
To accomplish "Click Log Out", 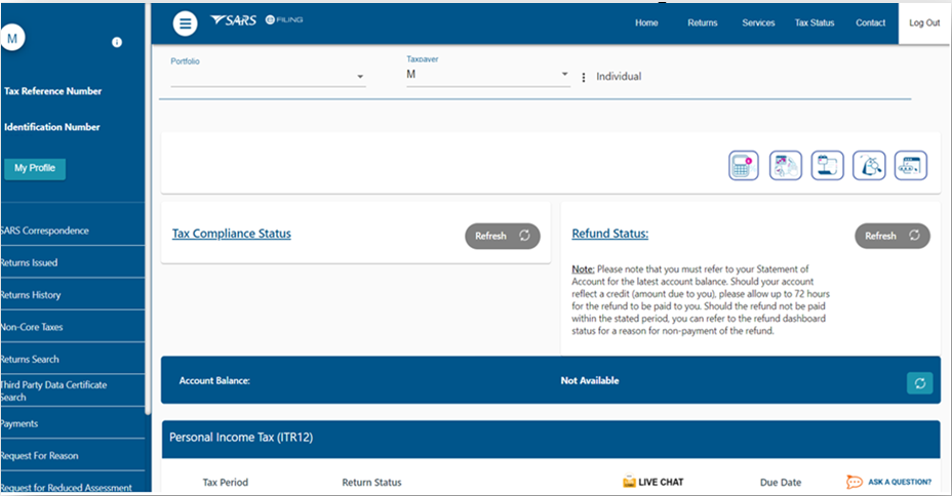I will [924, 23].
